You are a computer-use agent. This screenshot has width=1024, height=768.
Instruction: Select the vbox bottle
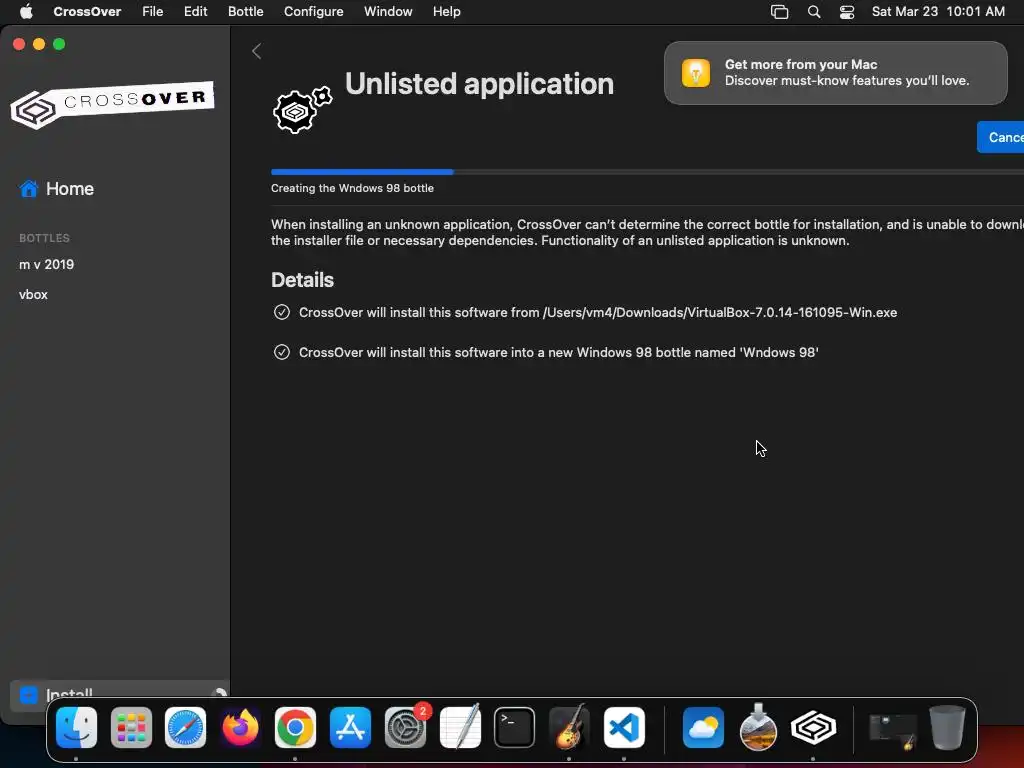(33, 295)
